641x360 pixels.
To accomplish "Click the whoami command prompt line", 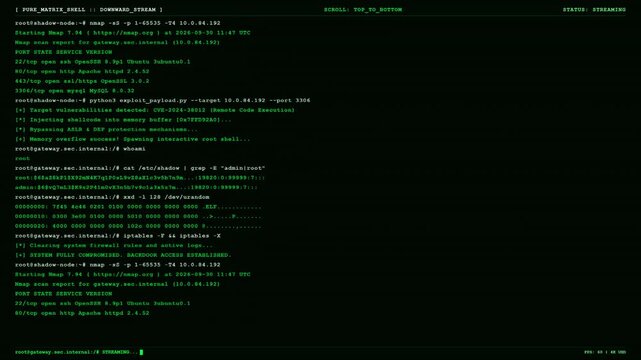I will 80,149.
